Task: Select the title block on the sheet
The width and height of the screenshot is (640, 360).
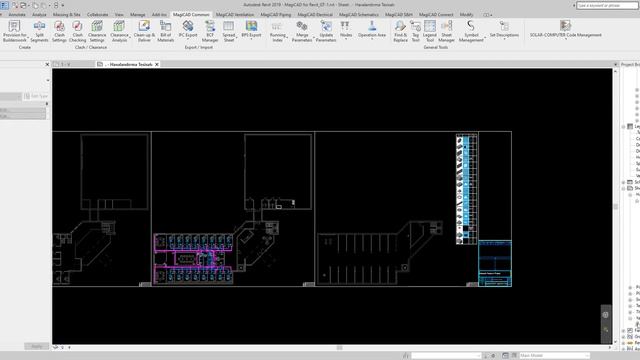Action: (495, 263)
